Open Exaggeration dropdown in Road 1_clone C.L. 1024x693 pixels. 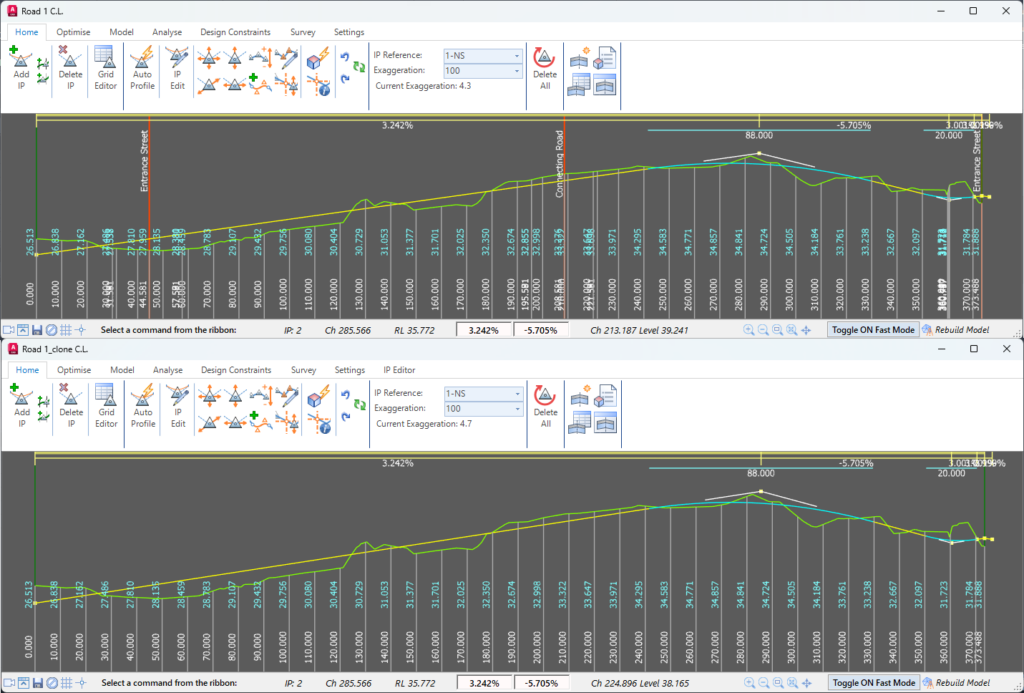[483, 408]
